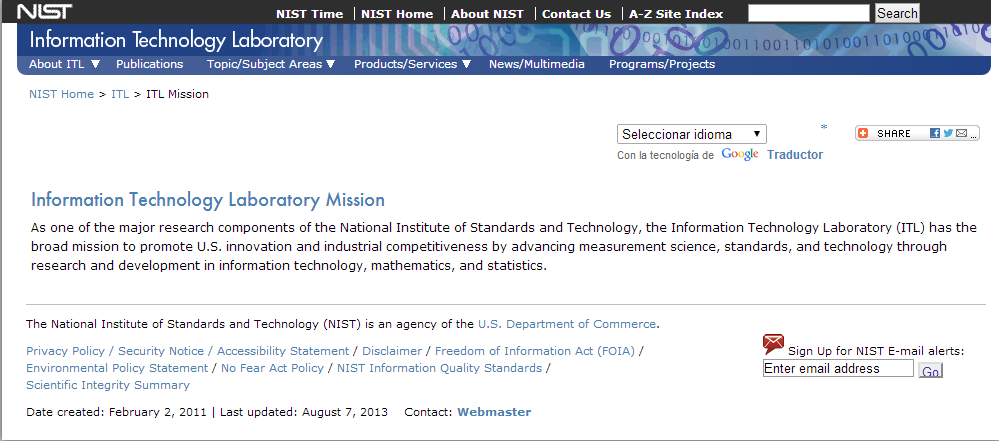Go to NIST Home in the breadcrumb
Viewport: 999px width, 441px height.
point(61,94)
